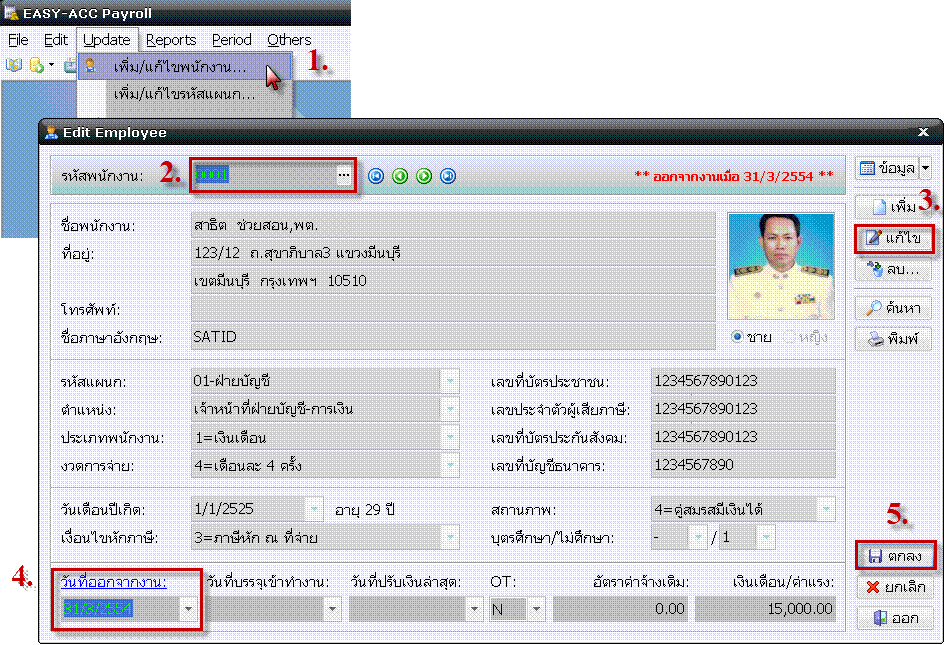This screenshot has width=944, height=645.
Task: Click the เพิ่ม add new employee button
Action: [x=894, y=207]
